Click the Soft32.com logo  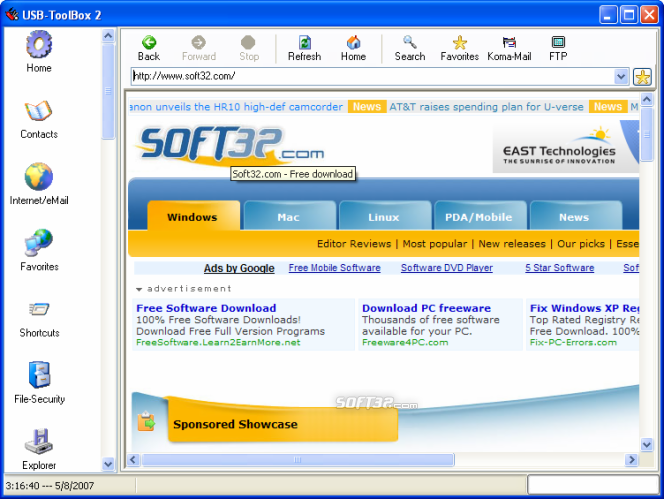pyautogui.click(x=231, y=144)
